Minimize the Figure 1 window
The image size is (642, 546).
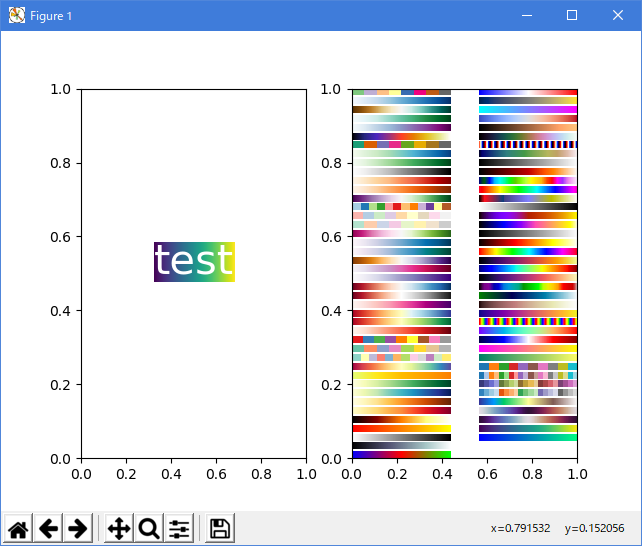[x=526, y=16]
